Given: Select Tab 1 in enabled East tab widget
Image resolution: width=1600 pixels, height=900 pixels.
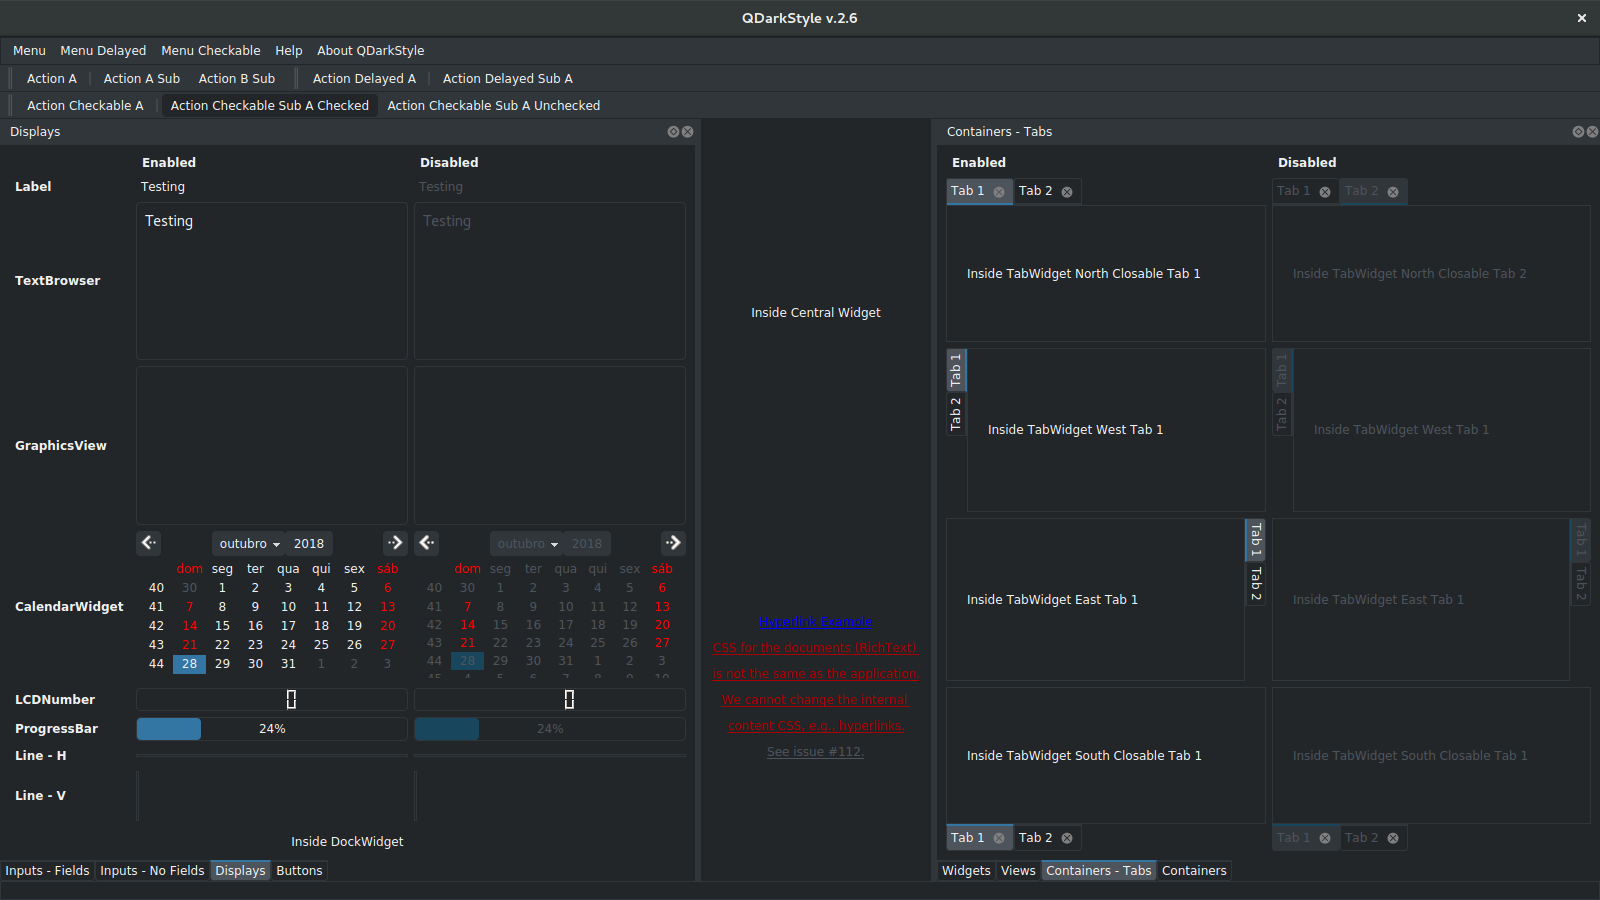Looking at the screenshot, I should 1255,540.
